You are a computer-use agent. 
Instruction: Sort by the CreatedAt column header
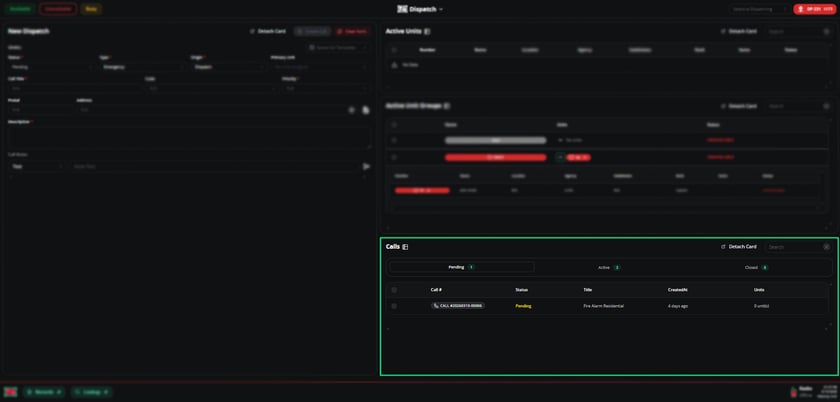[x=677, y=290]
